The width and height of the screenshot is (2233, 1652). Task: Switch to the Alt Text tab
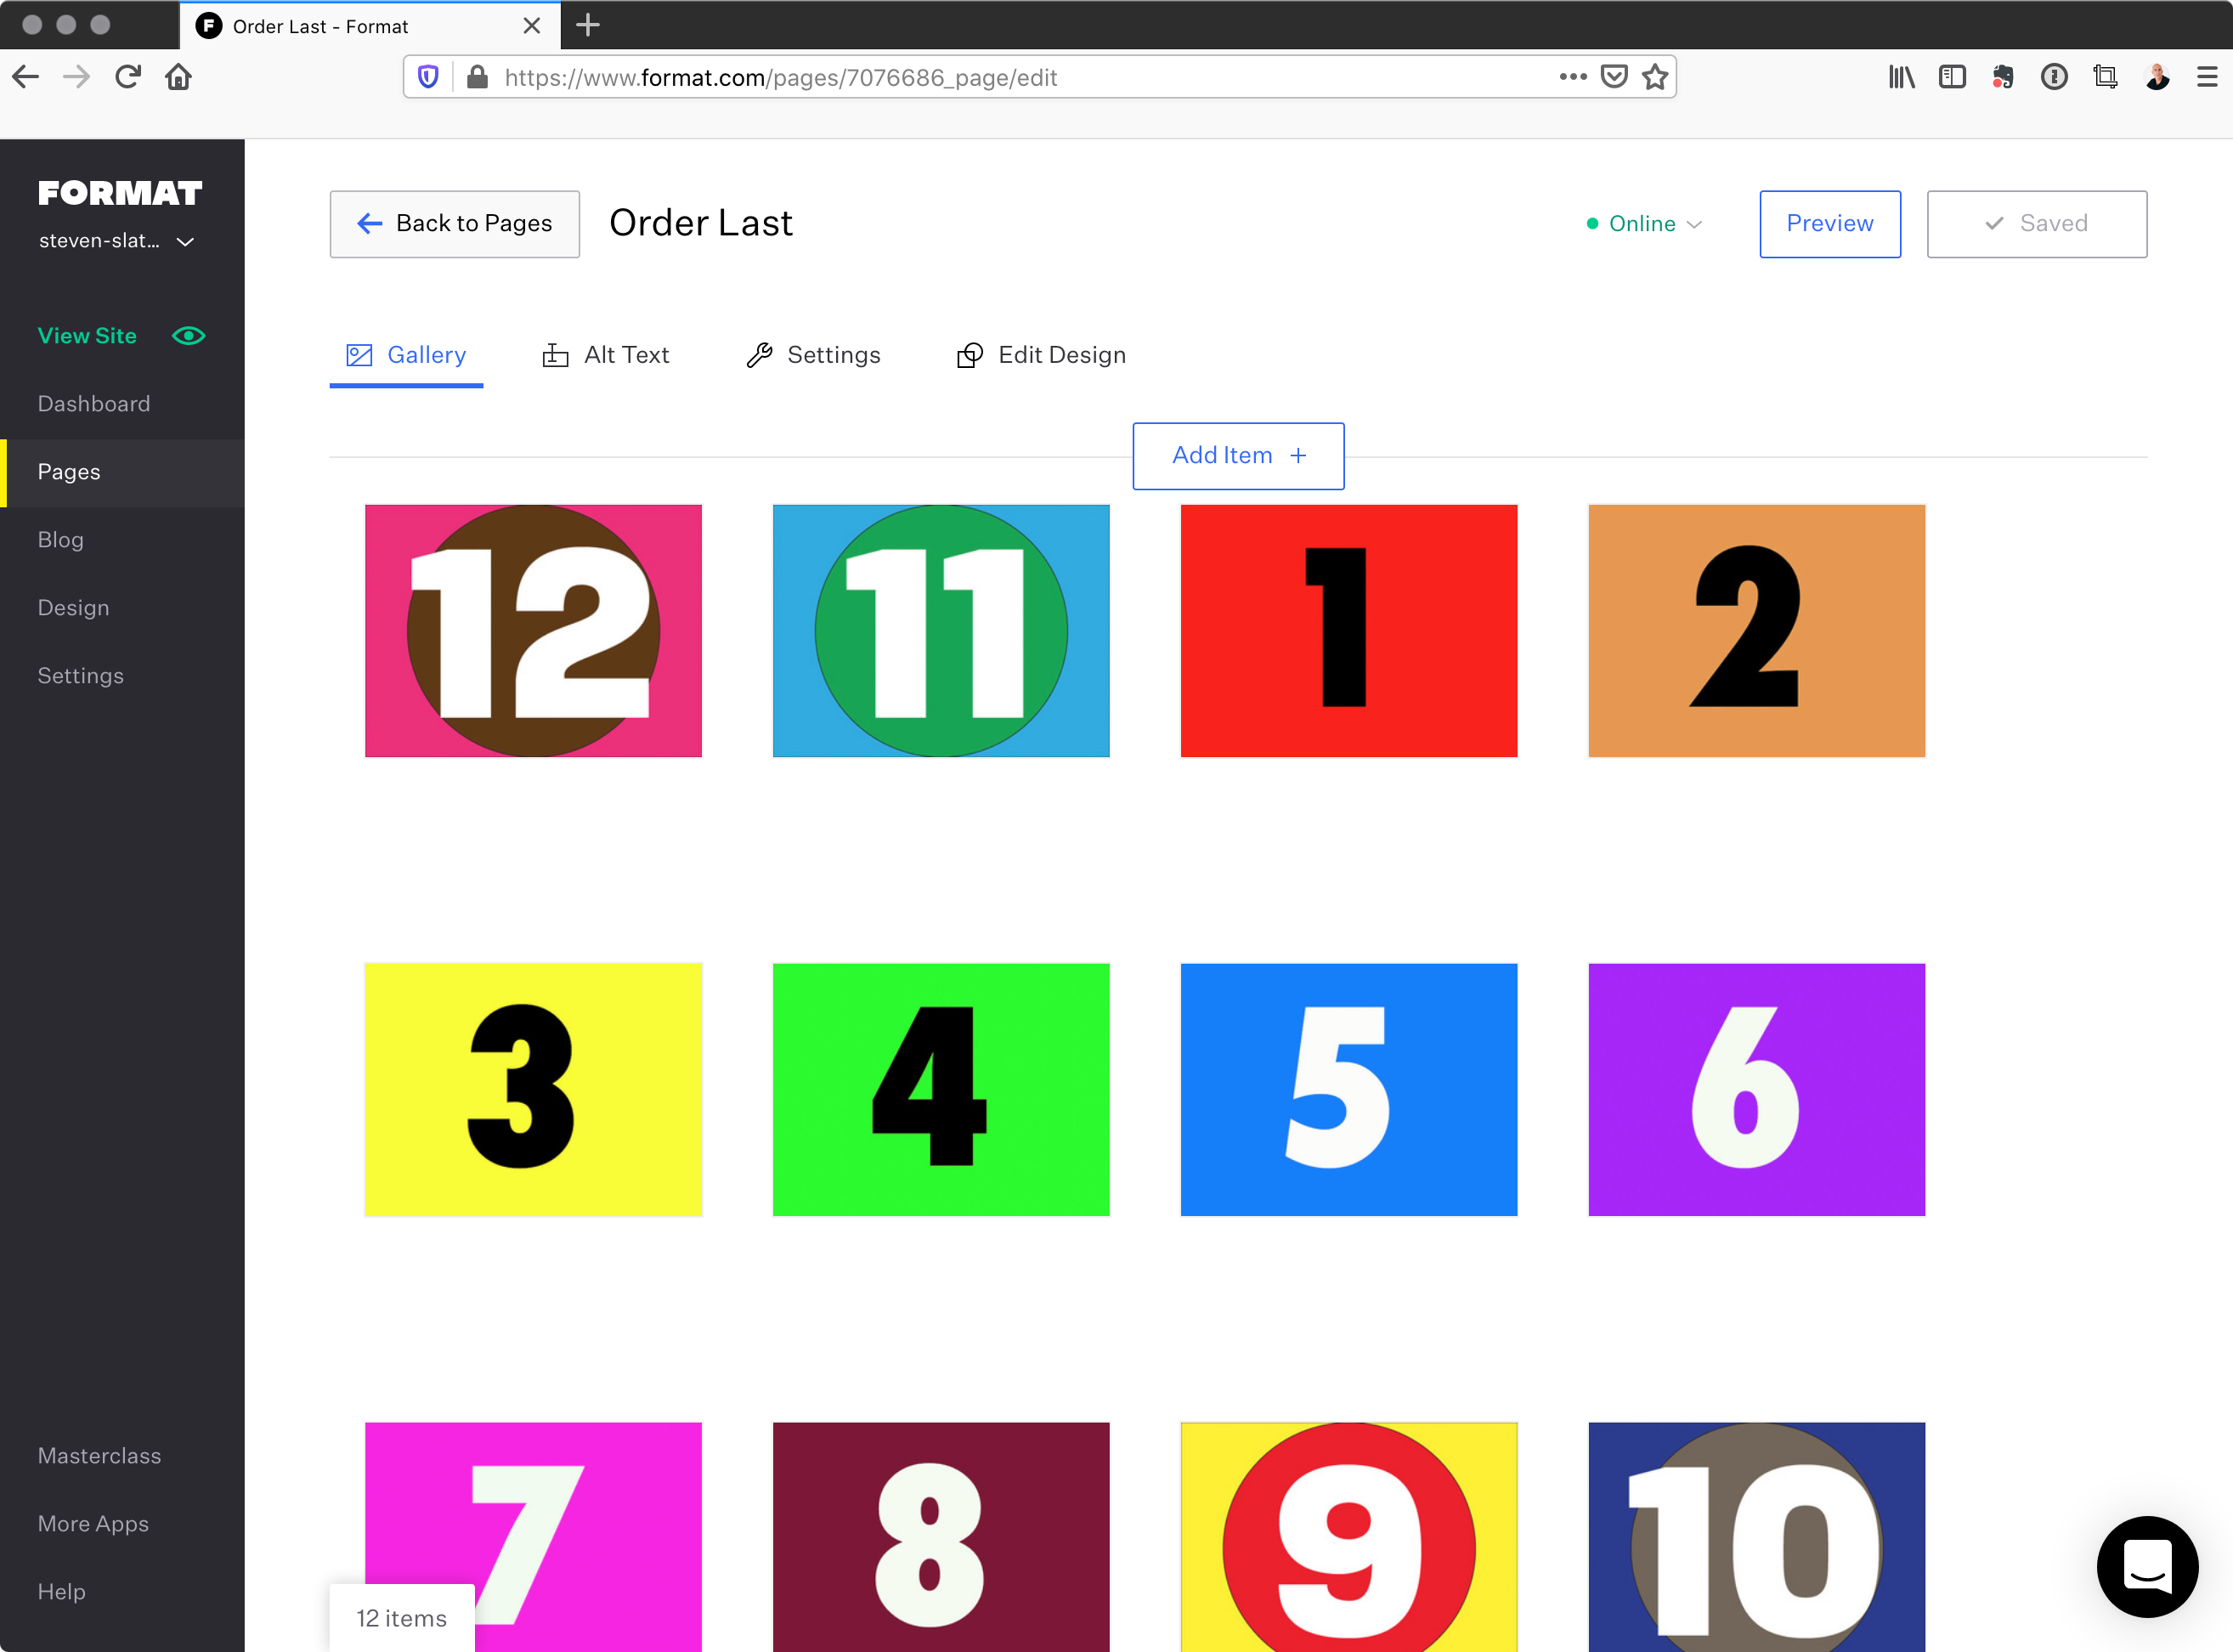pyautogui.click(x=605, y=356)
